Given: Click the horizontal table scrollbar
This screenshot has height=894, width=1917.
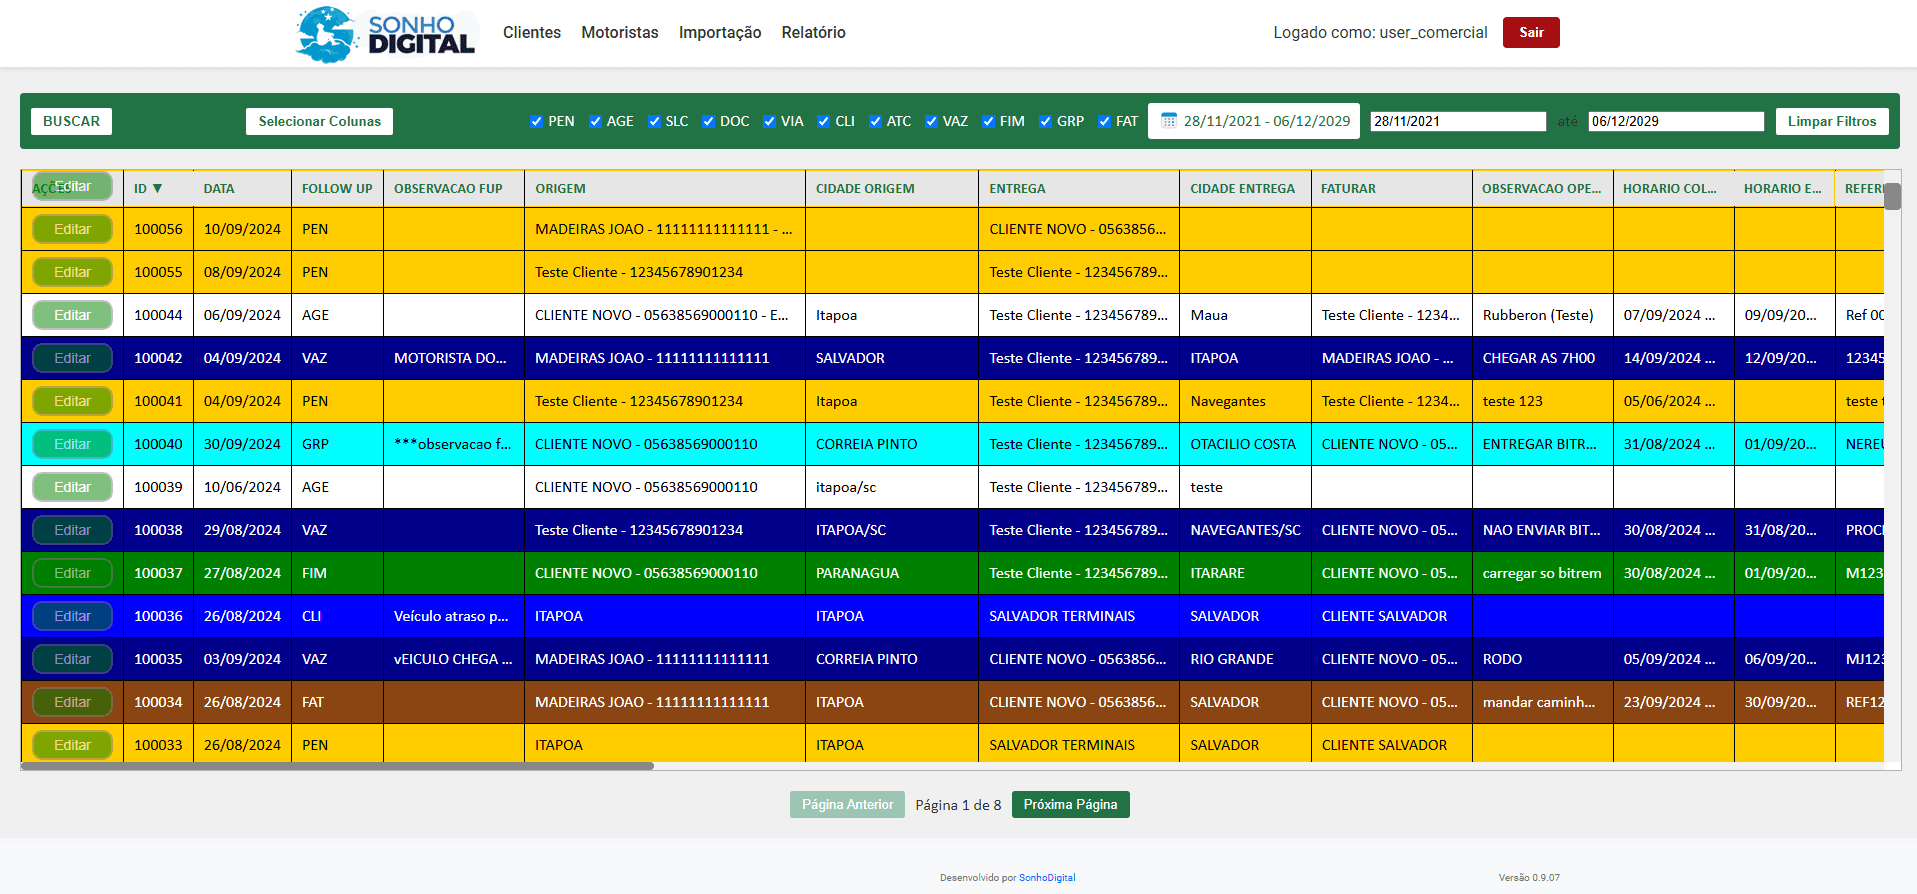Looking at the screenshot, I should tap(337, 766).
